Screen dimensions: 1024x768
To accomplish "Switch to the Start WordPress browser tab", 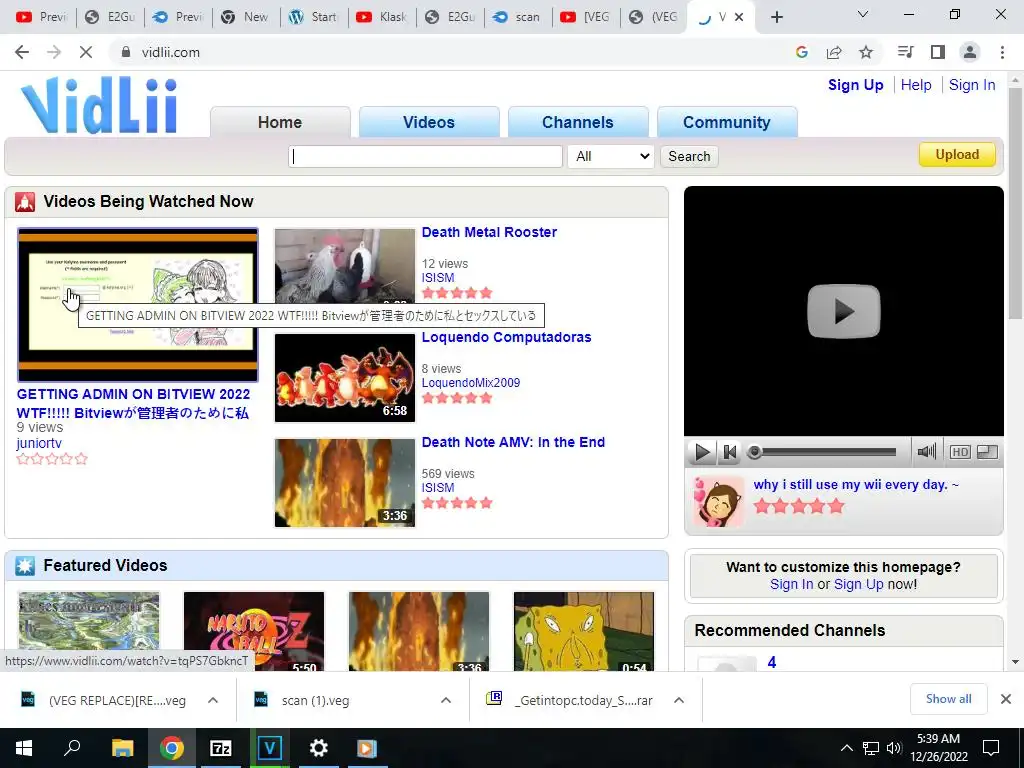I will pyautogui.click(x=313, y=17).
